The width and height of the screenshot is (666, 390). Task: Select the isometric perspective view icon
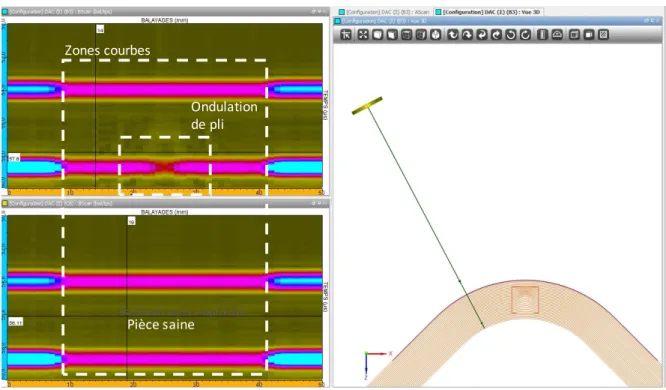pyautogui.click(x=435, y=35)
